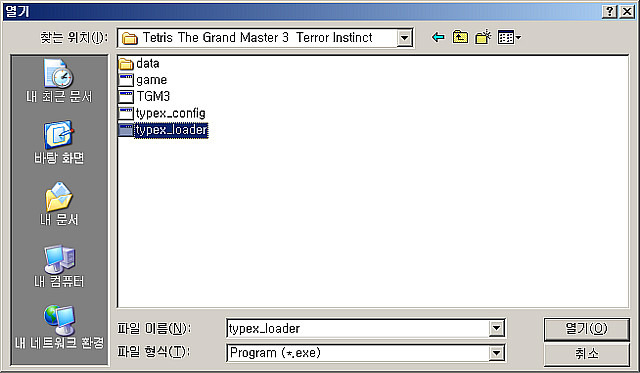
Task: Click the 열기(O) button
Action: [x=587, y=329]
